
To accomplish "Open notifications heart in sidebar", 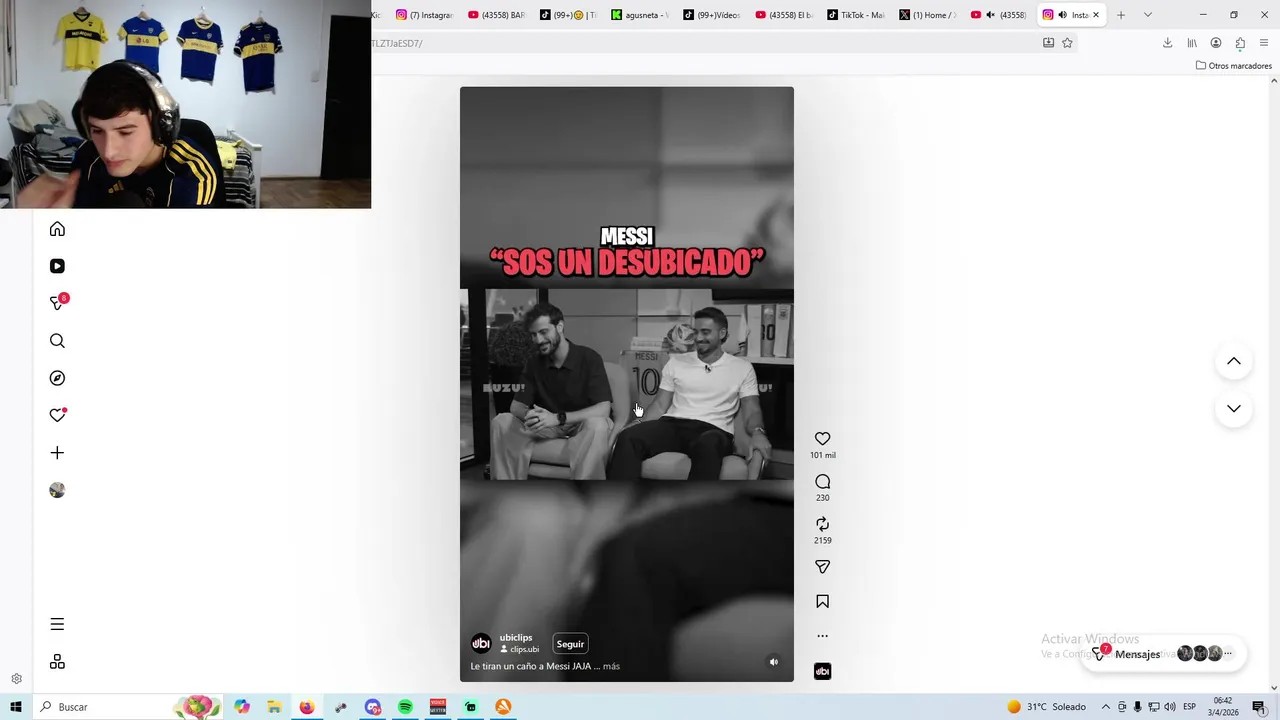I will pyautogui.click(x=57, y=415).
